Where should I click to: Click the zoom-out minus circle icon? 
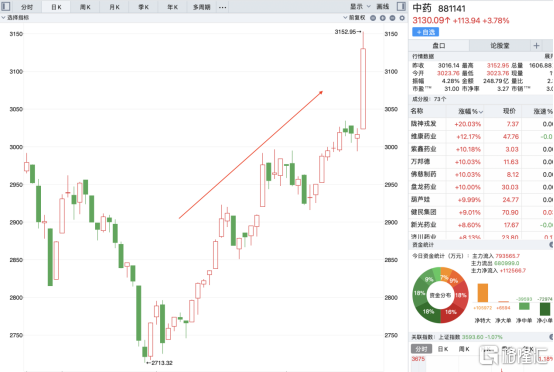point(373,18)
